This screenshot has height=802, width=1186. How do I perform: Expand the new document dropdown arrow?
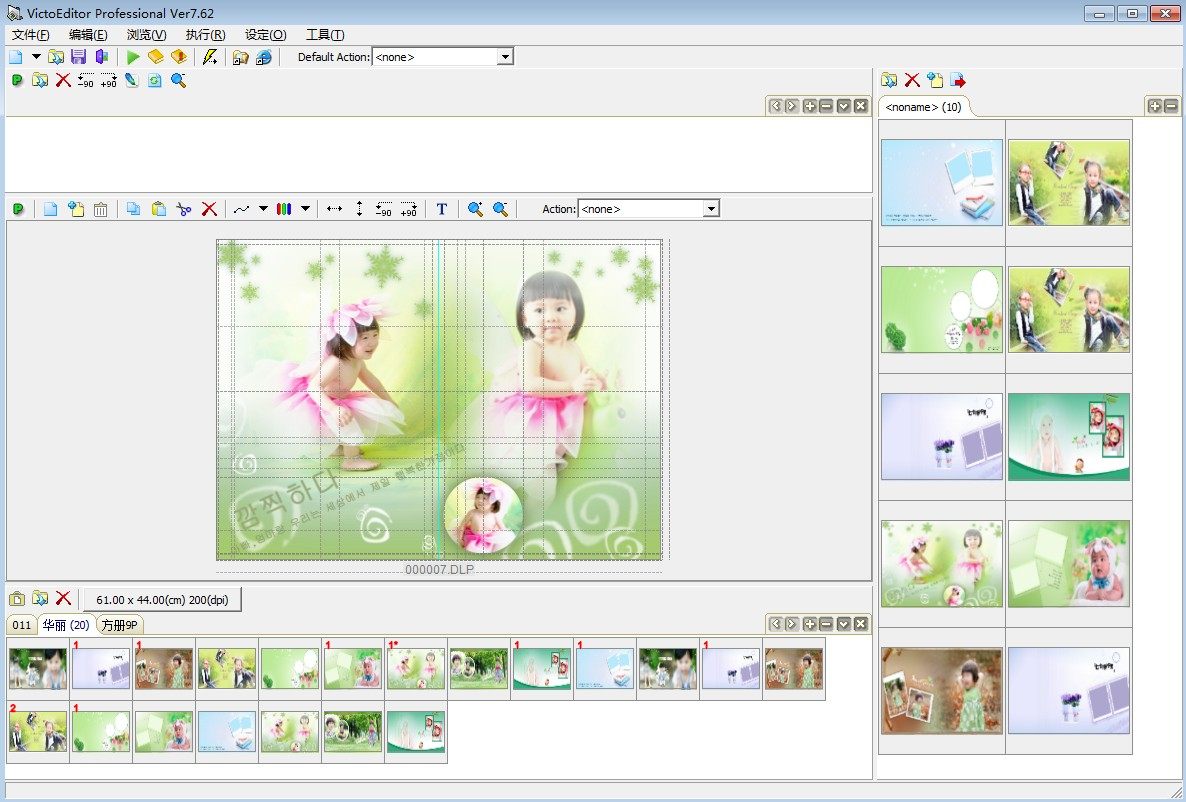(x=36, y=57)
